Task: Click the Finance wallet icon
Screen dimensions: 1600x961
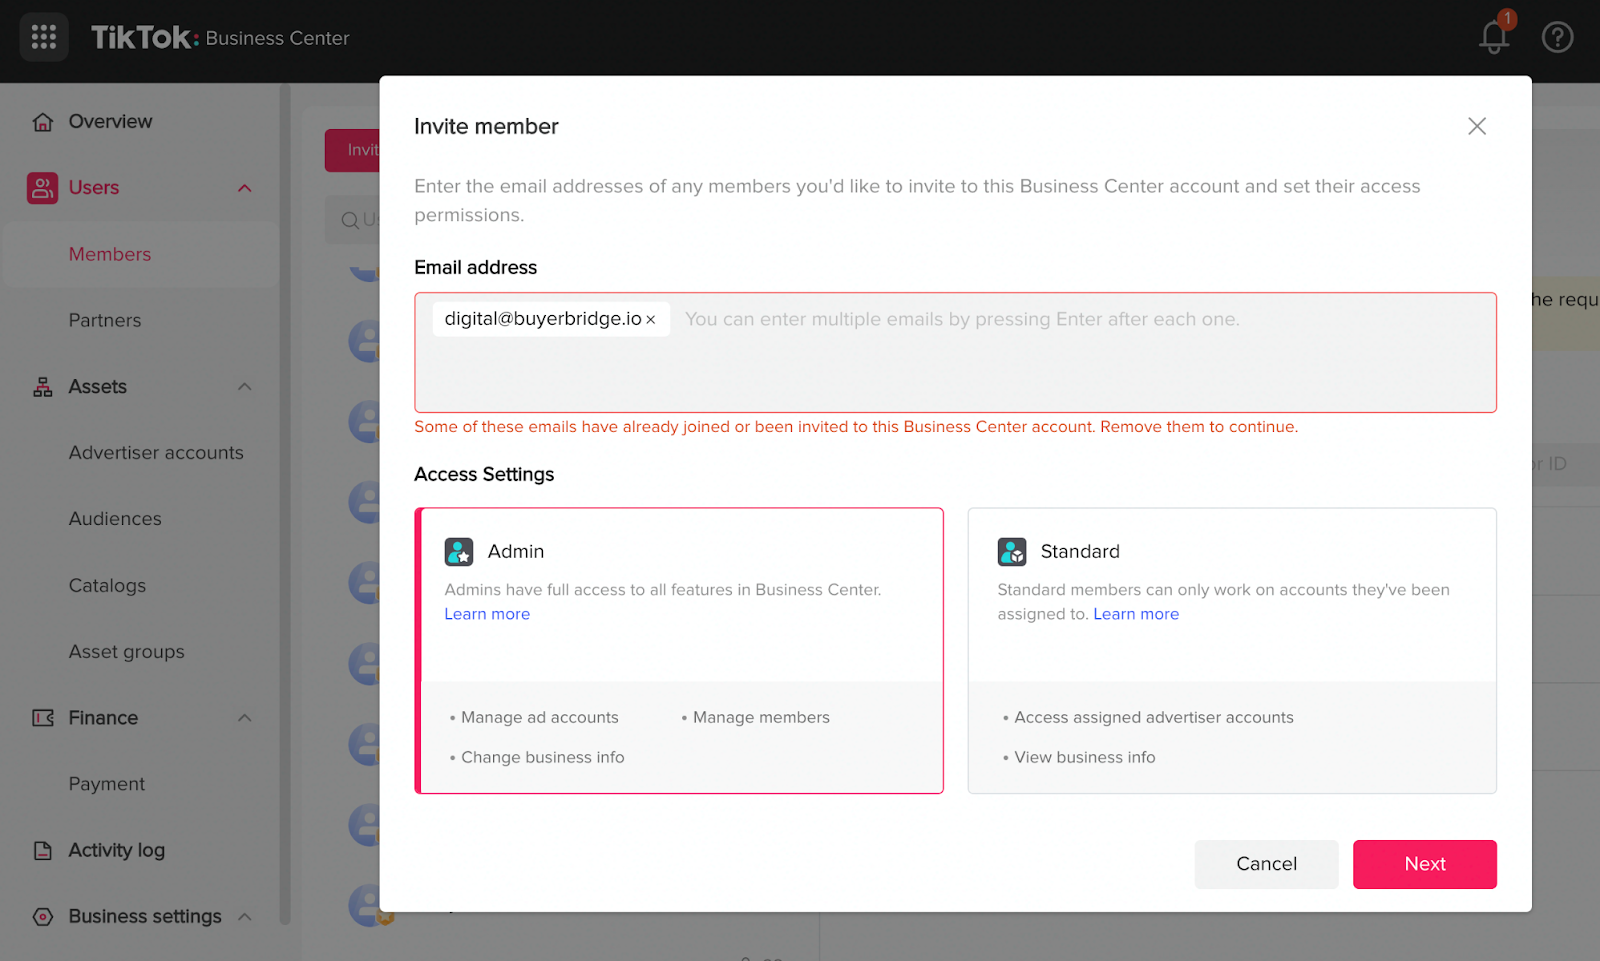Action: tap(43, 718)
